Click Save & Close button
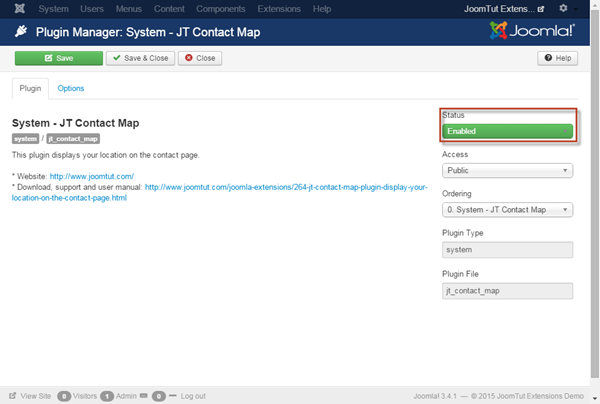The width and height of the screenshot is (600, 404). 140,58
